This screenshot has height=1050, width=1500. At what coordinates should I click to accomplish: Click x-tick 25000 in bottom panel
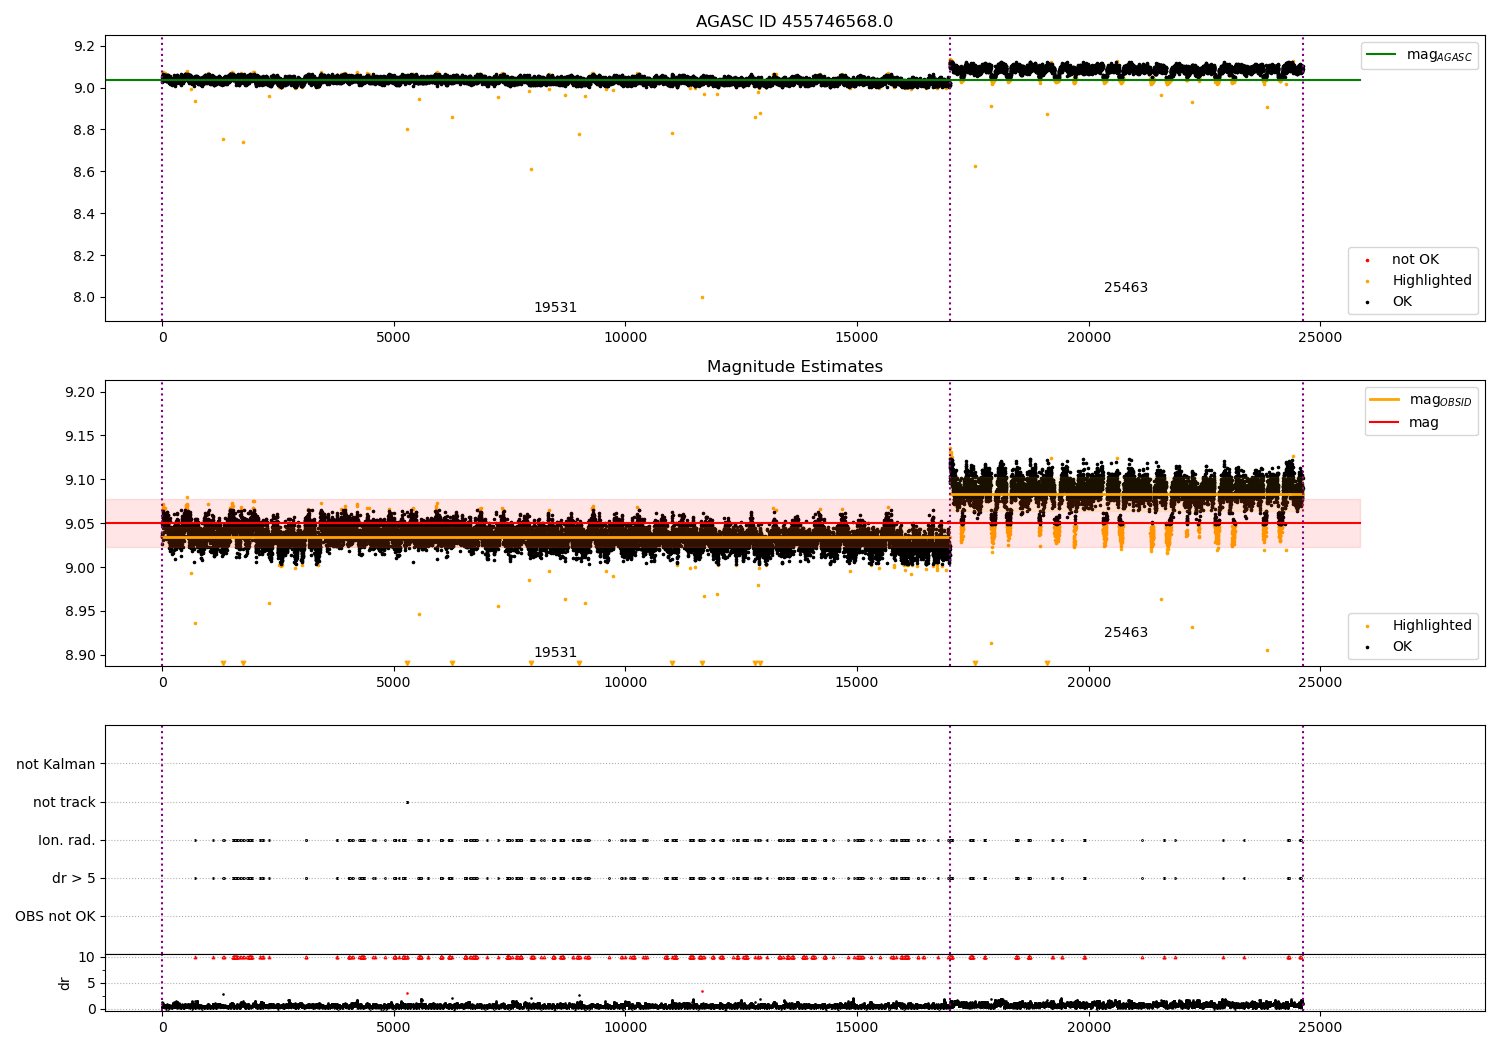coord(1320,1027)
